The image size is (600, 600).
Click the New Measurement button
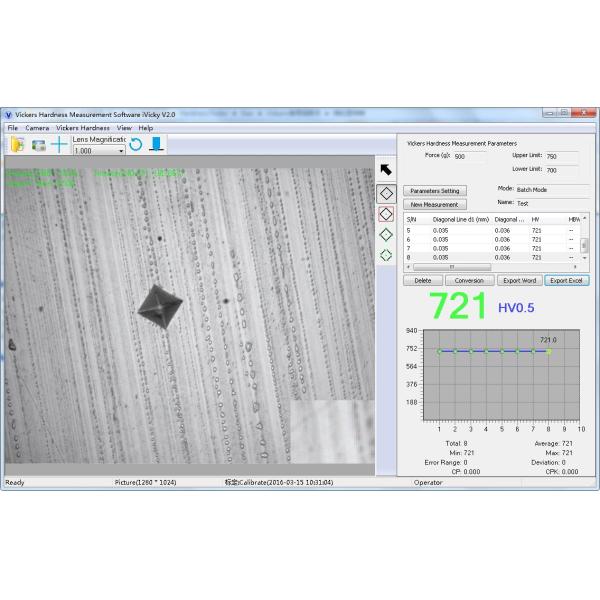pyautogui.click(x=435, y=204)
